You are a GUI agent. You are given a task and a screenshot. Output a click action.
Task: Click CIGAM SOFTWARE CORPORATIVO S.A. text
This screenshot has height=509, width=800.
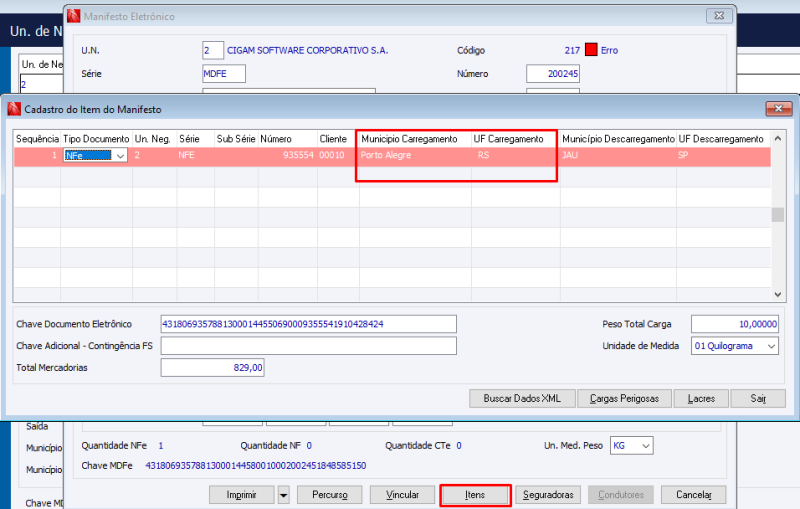click(x=308, y=50)
